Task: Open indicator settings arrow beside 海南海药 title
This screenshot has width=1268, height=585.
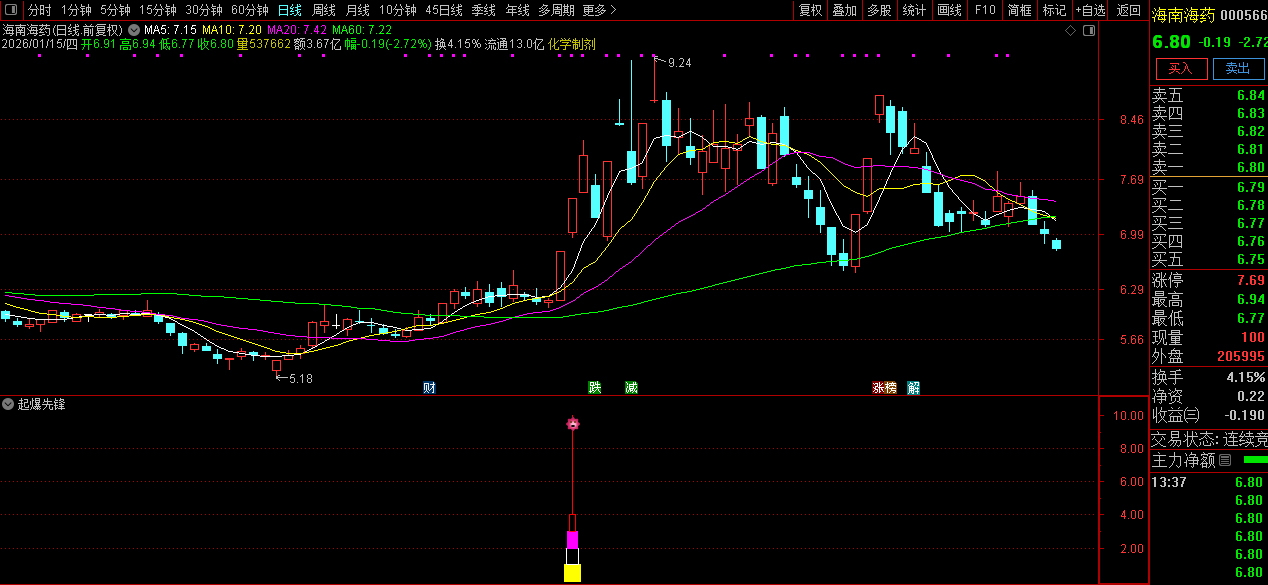Action: (133, 30)
